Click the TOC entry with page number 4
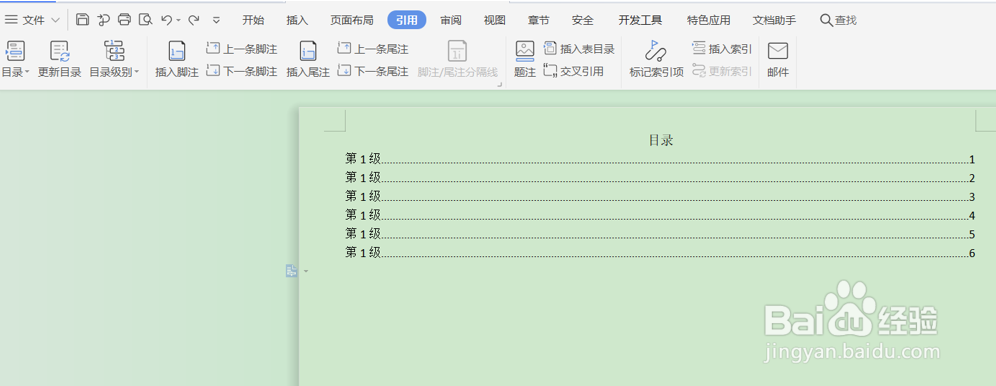Screen dimensions: 996x386 tap(660, 215)
